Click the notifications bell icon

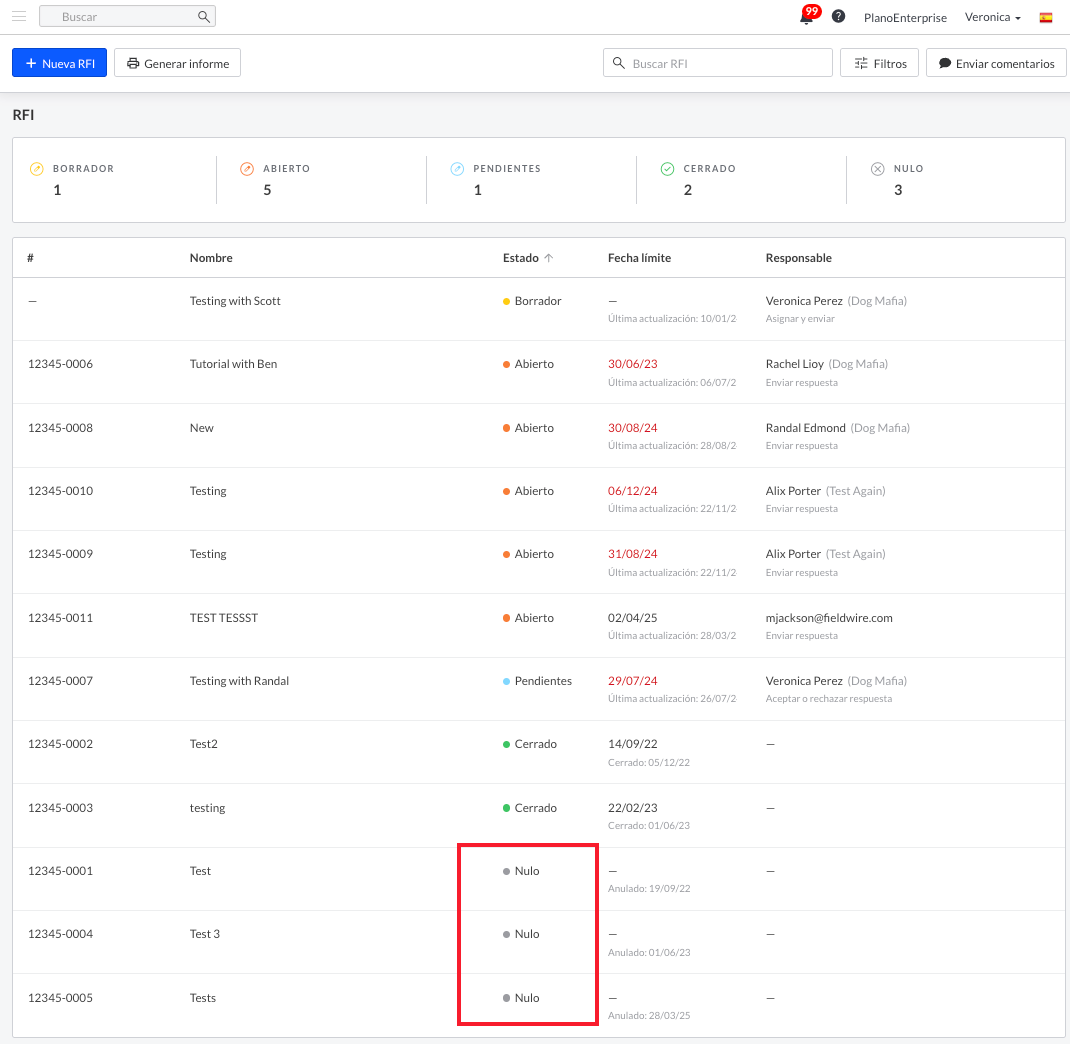[x=806, y=17]
